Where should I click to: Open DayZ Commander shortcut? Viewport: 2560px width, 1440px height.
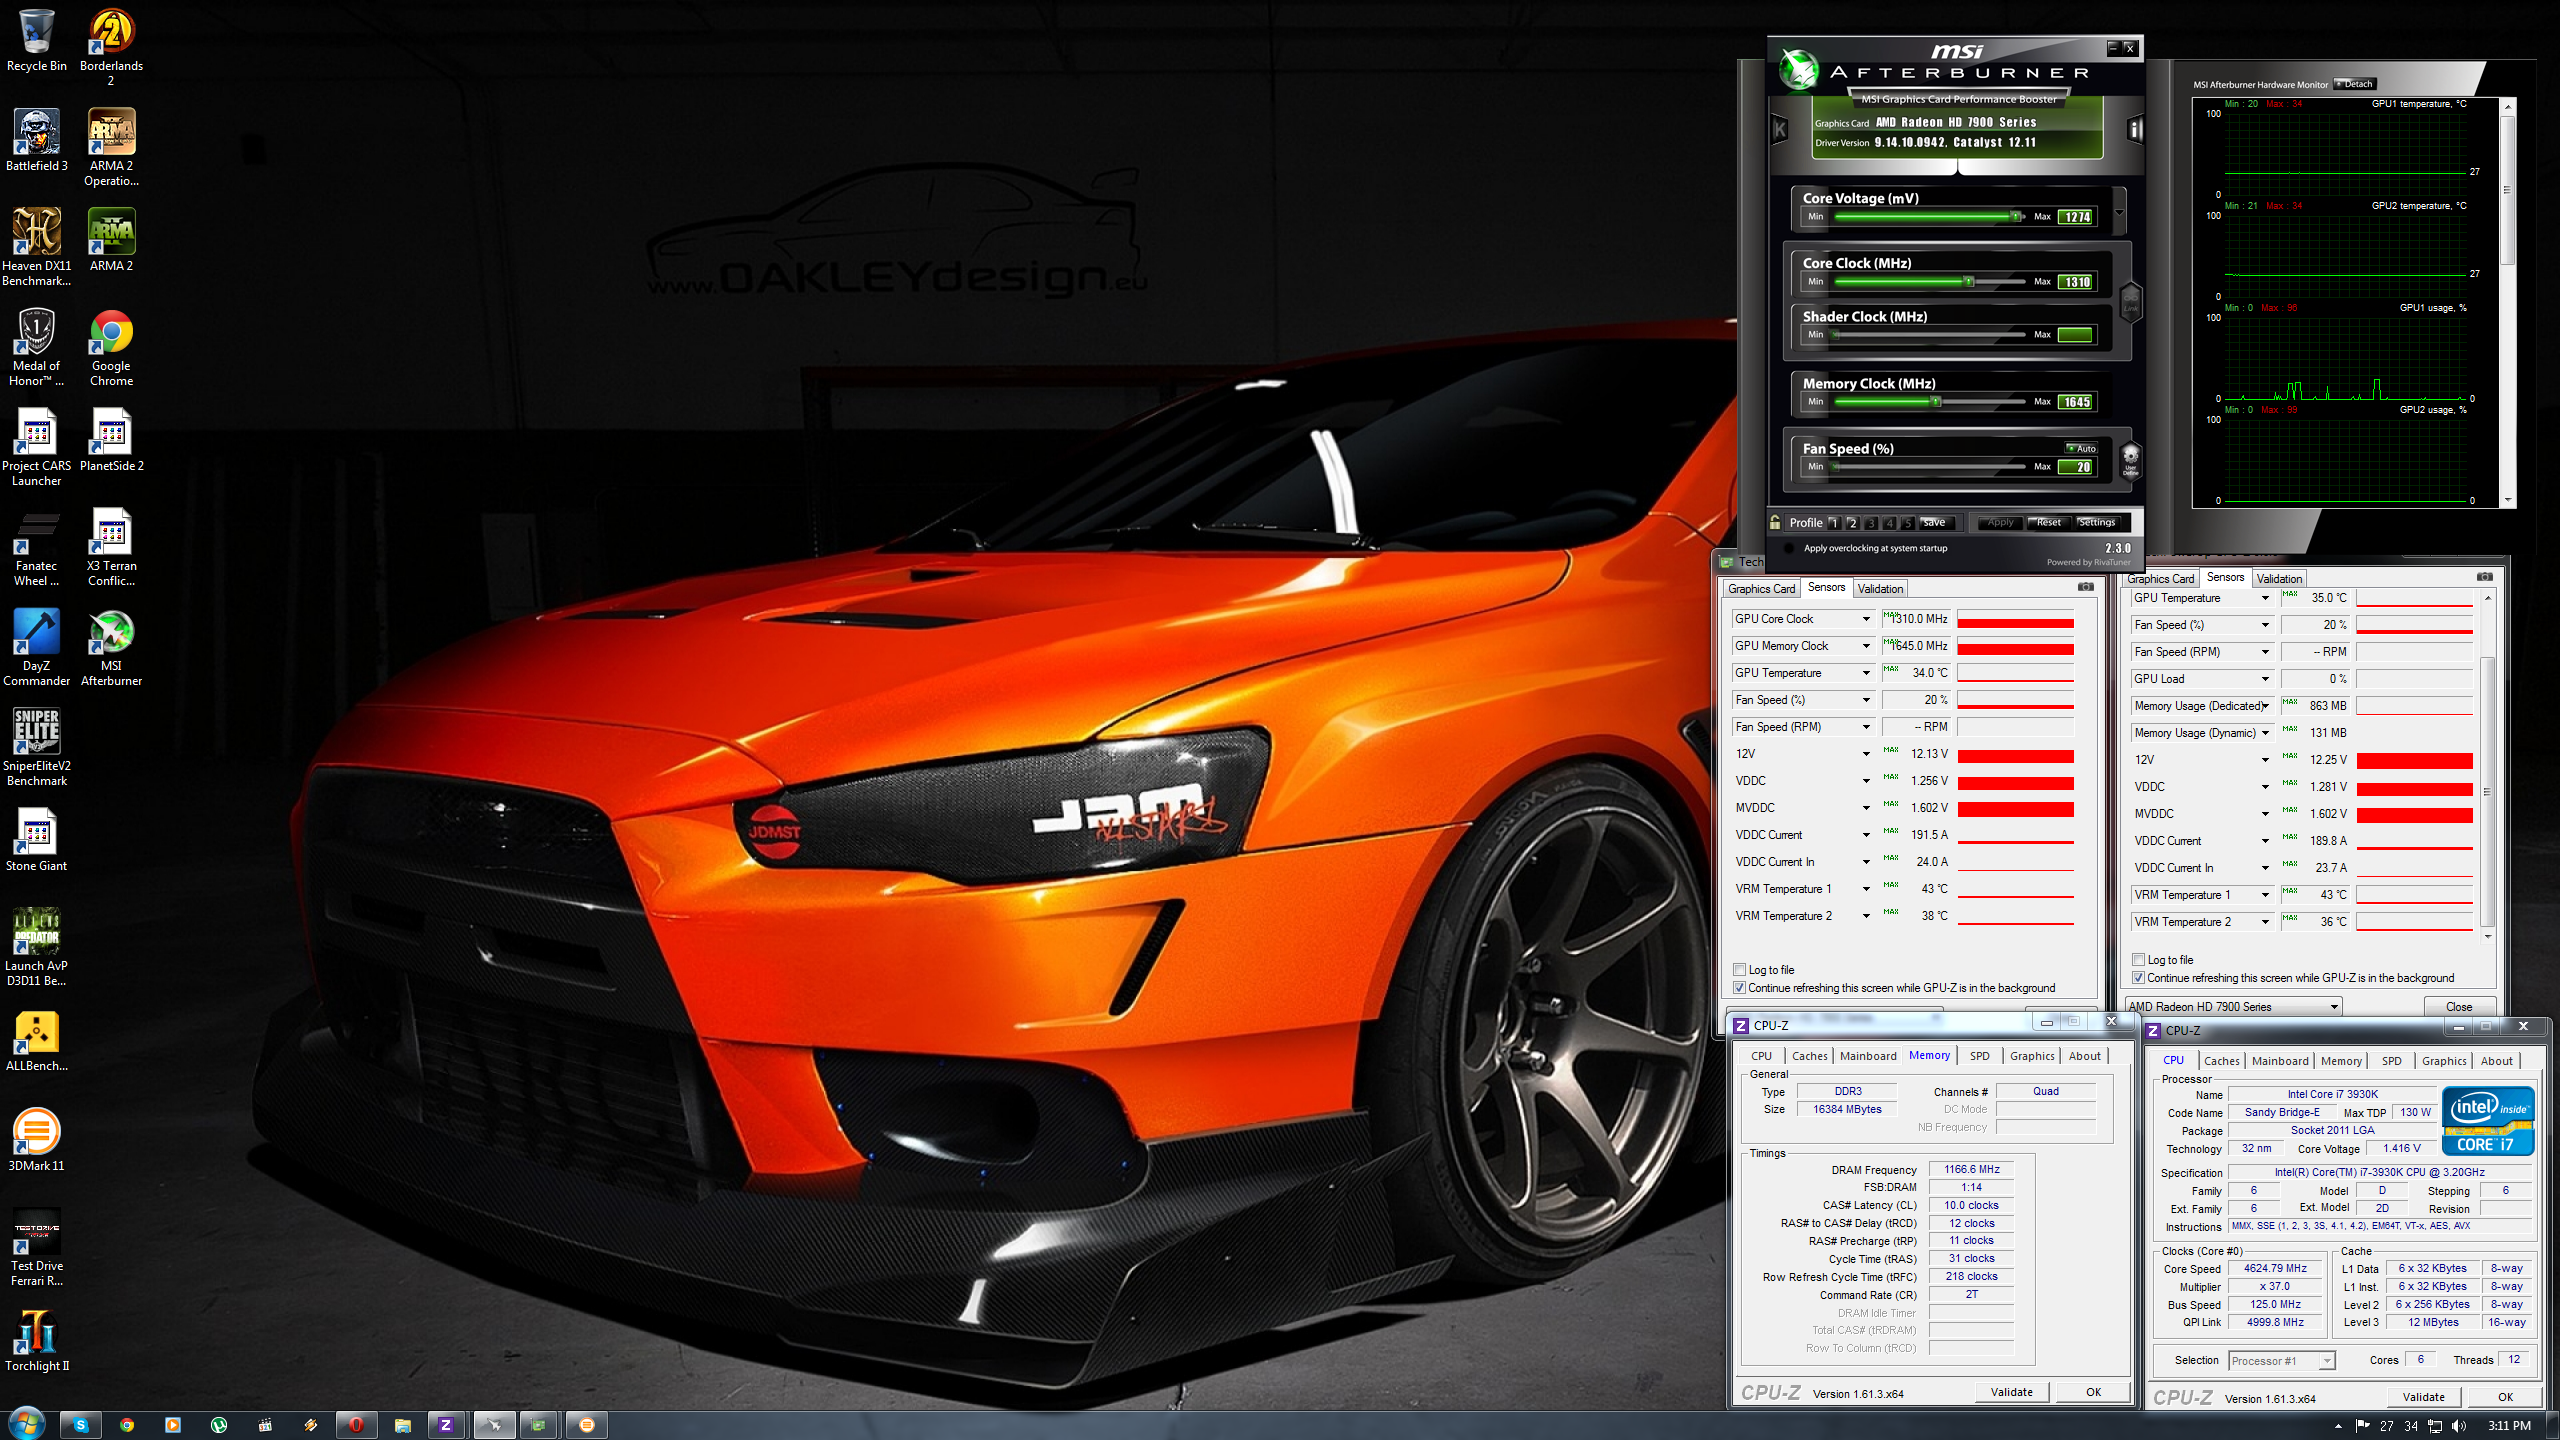click(37, 647)
